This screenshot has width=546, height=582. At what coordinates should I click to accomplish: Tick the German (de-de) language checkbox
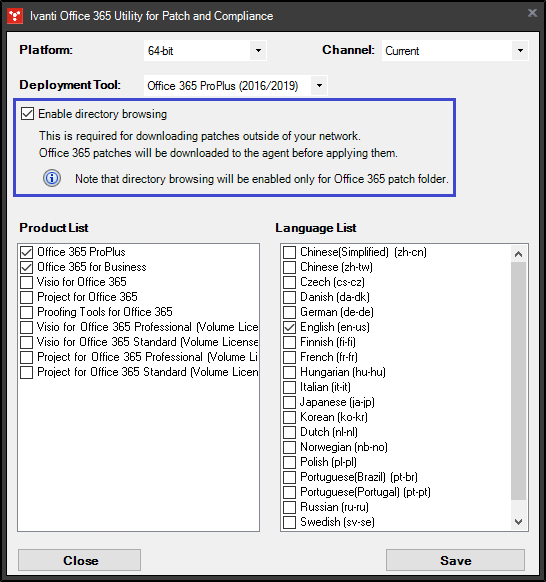(290, 312)
